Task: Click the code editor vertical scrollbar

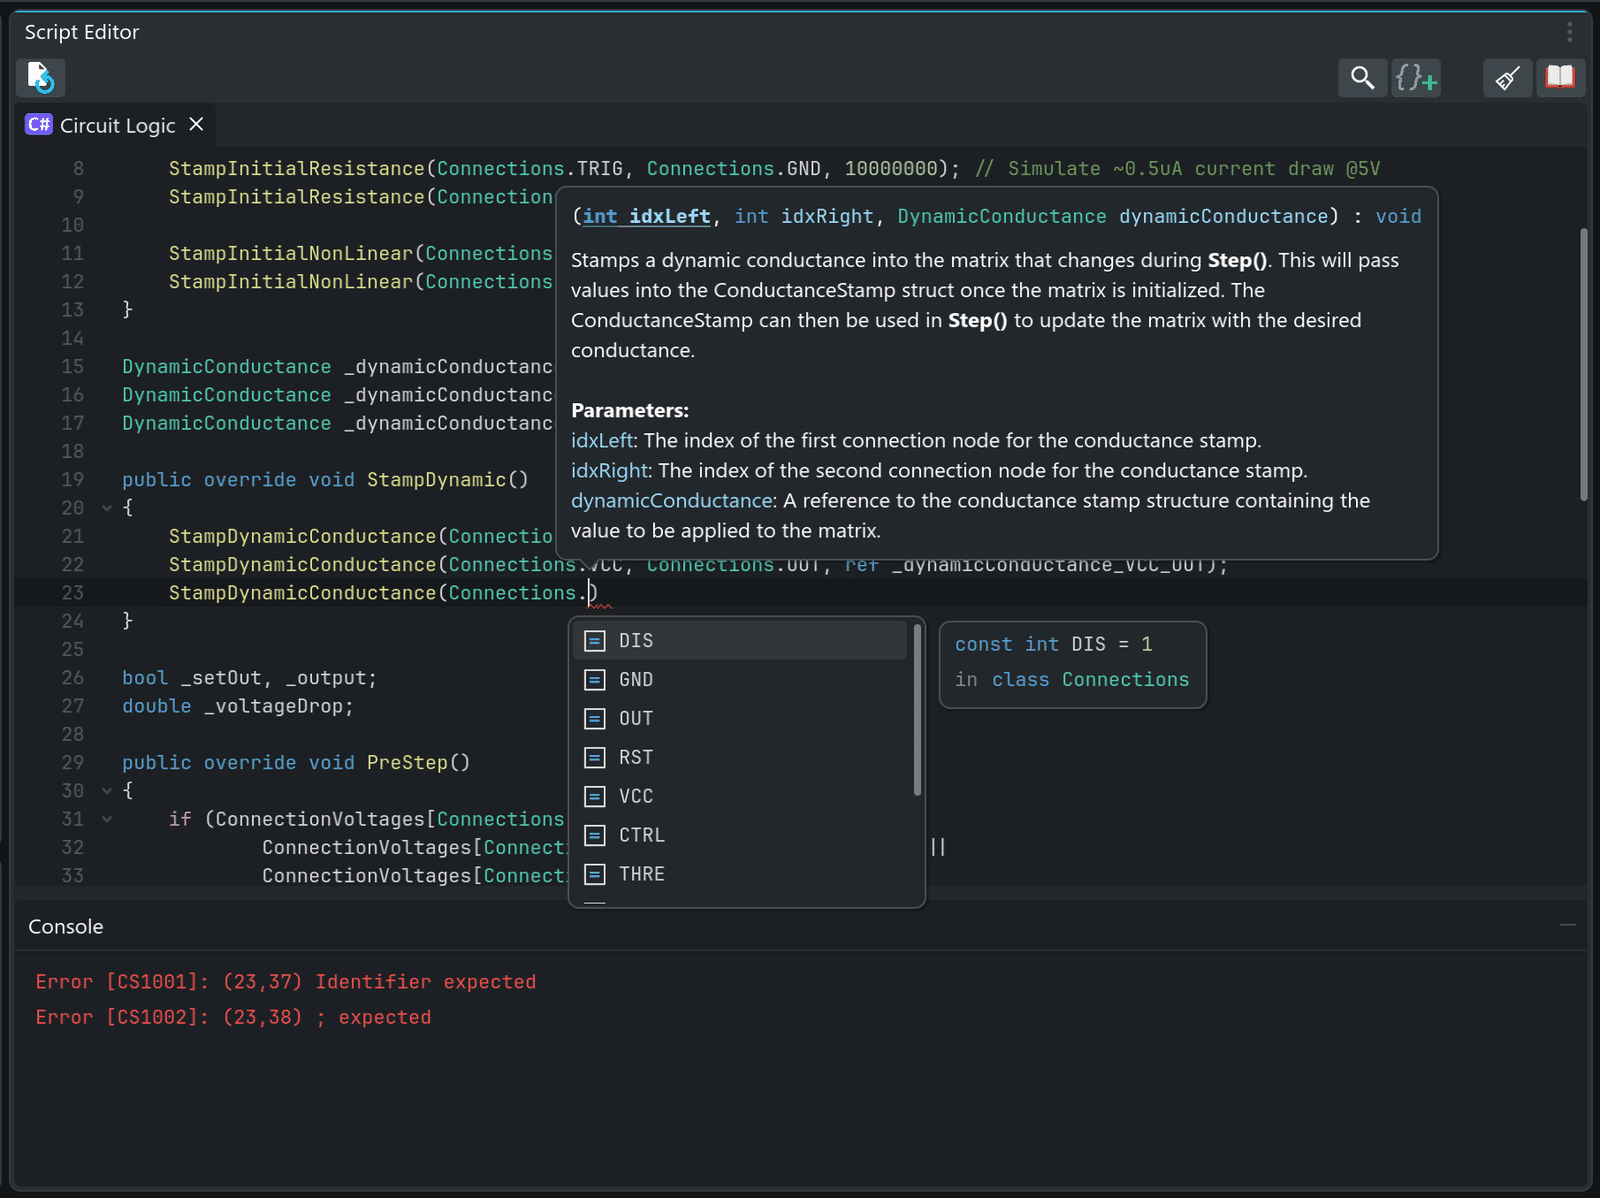Action: (1583, 365)
